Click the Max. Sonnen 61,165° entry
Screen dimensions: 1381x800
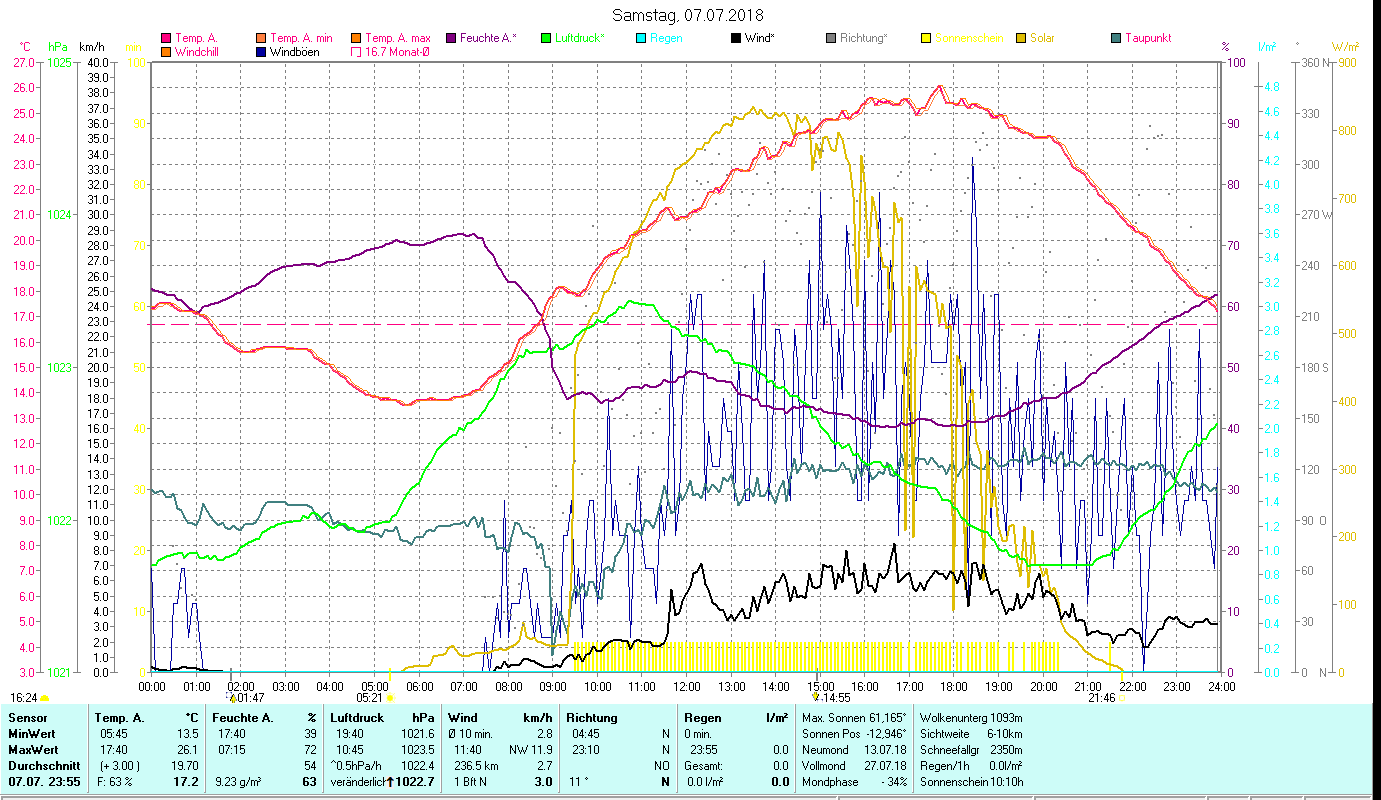(854, 717)
